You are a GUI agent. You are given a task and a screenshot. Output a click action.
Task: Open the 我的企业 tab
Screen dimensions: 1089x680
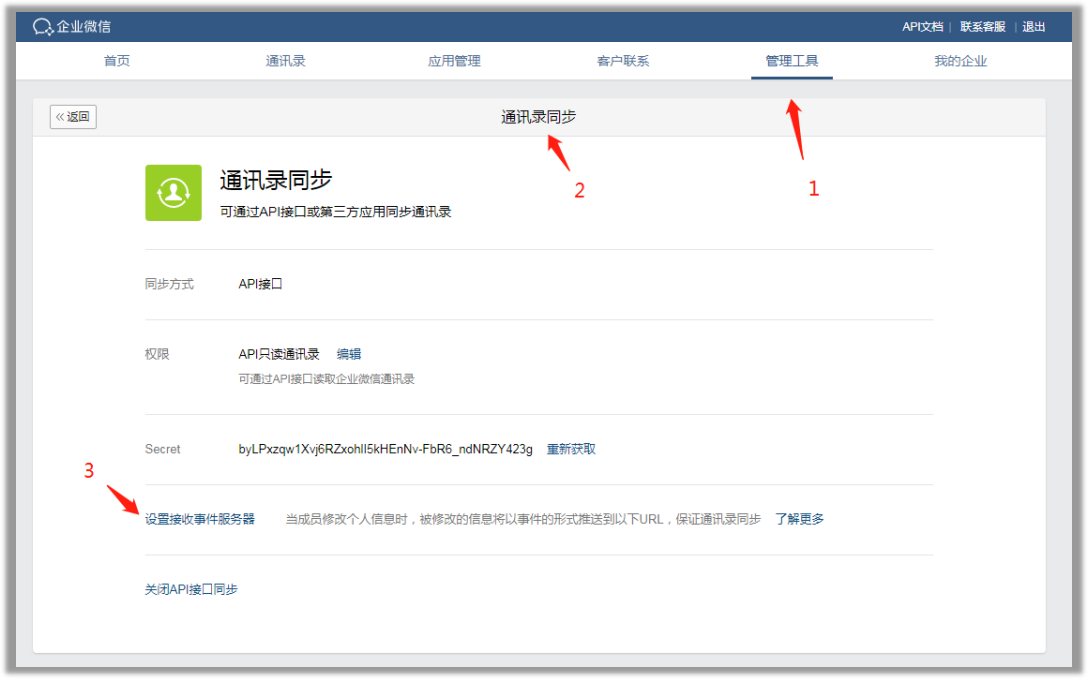tap(961, 61)
